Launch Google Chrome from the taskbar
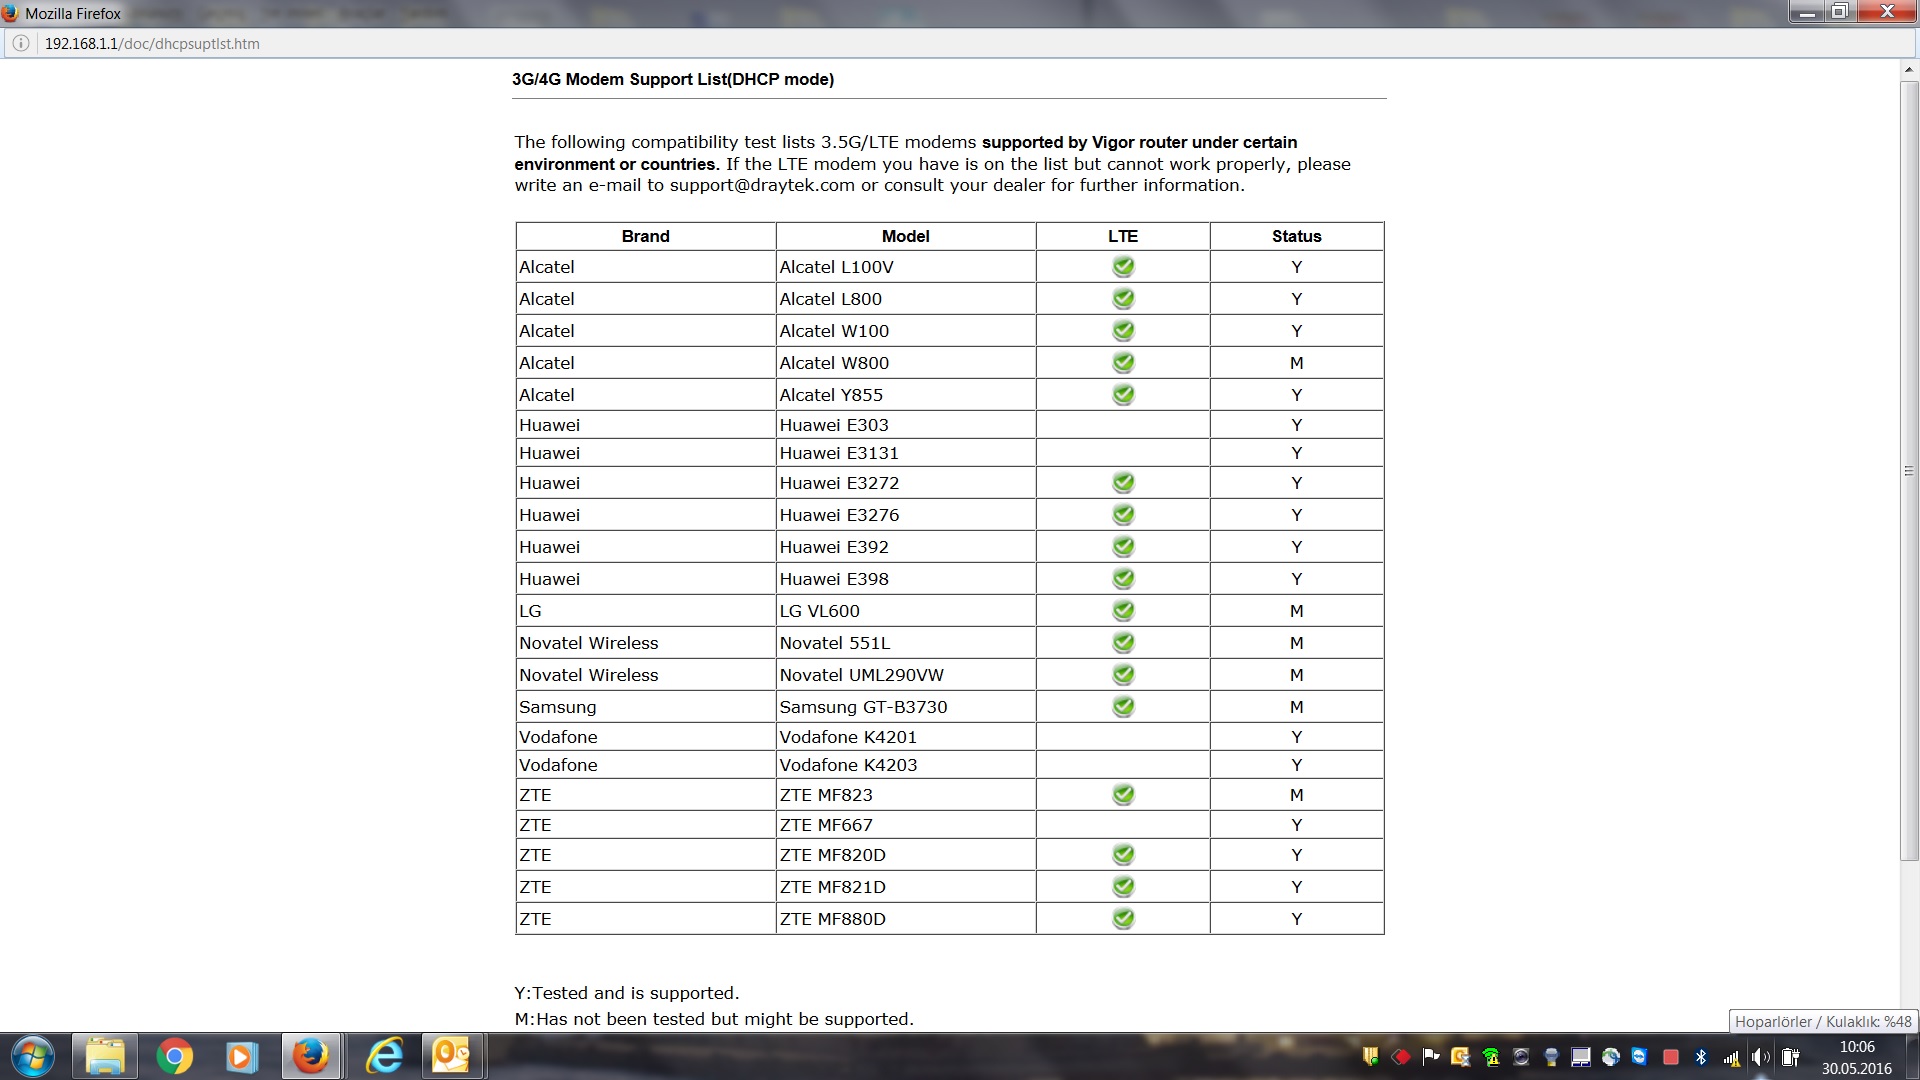 [174, 1057]
